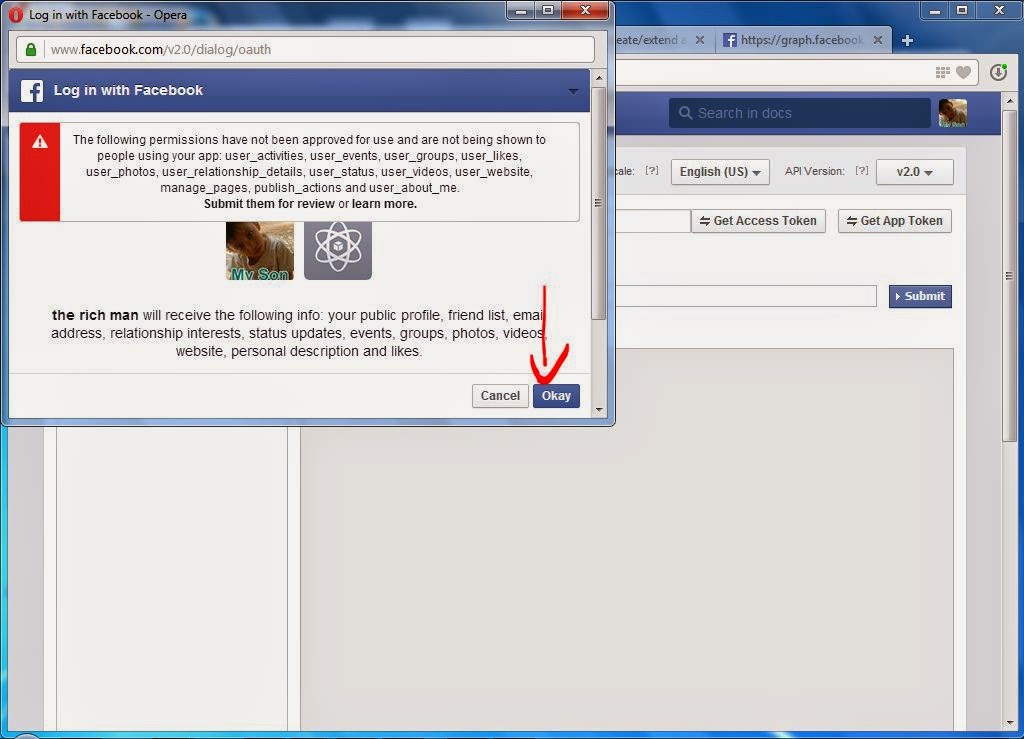Click the Graph API query input field
1024x739 pixels.
tap(746, 296)
